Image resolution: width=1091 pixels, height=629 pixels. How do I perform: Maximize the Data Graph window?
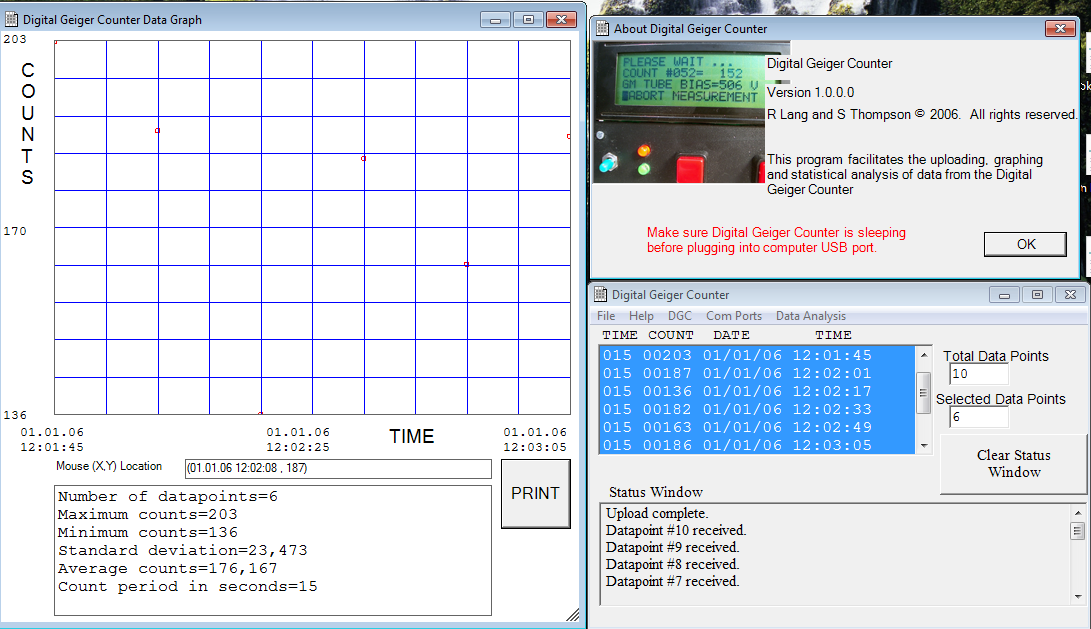tap(528, 19)
